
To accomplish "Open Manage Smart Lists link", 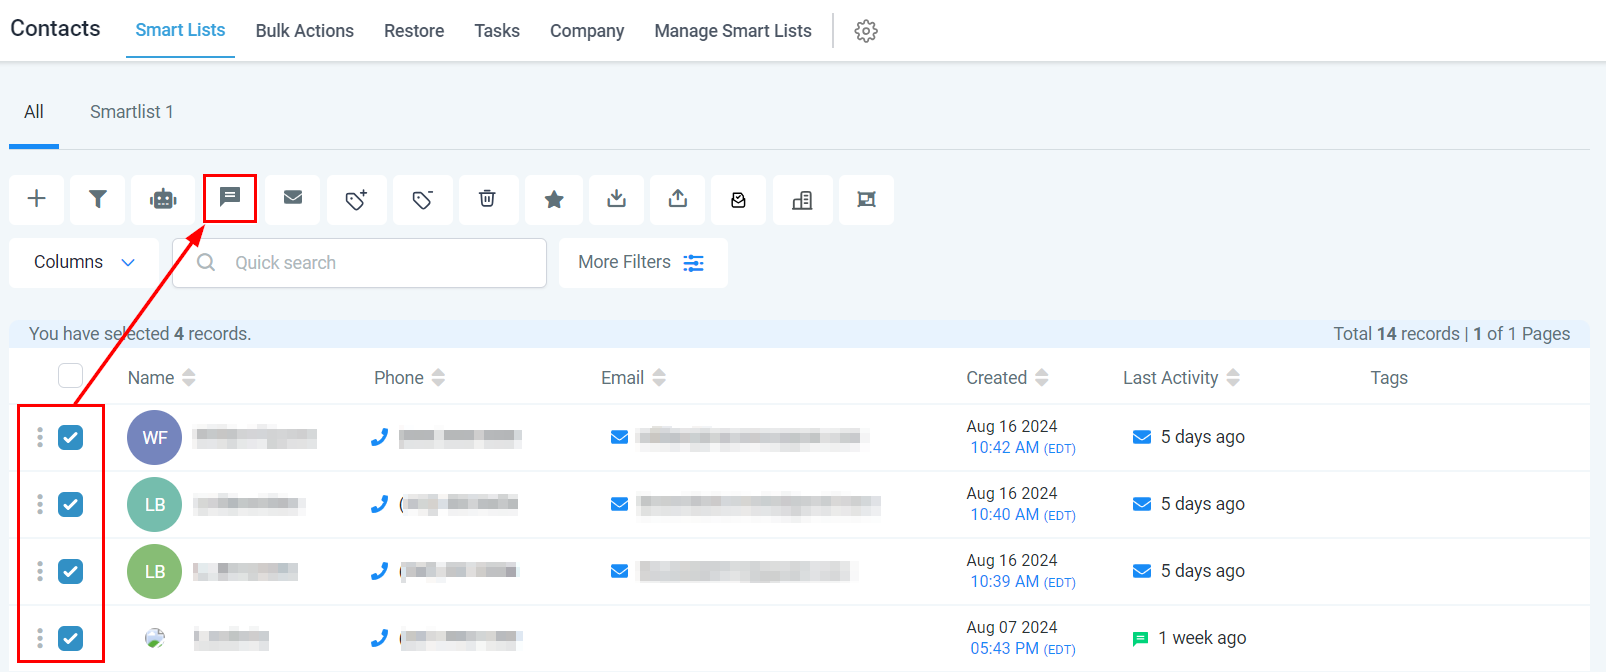I will coord(733,31).
